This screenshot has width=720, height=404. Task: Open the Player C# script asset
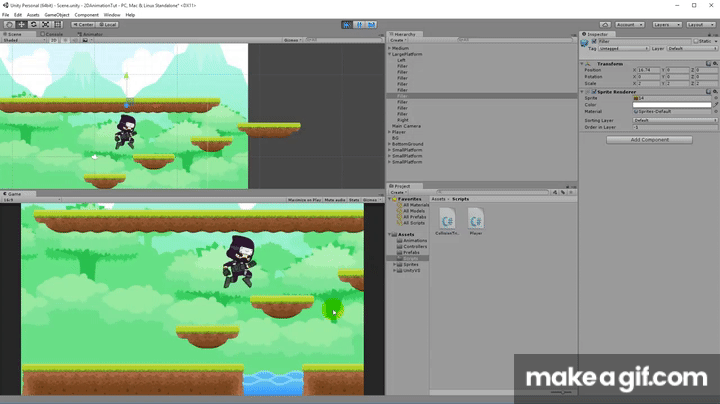(476, 221)
